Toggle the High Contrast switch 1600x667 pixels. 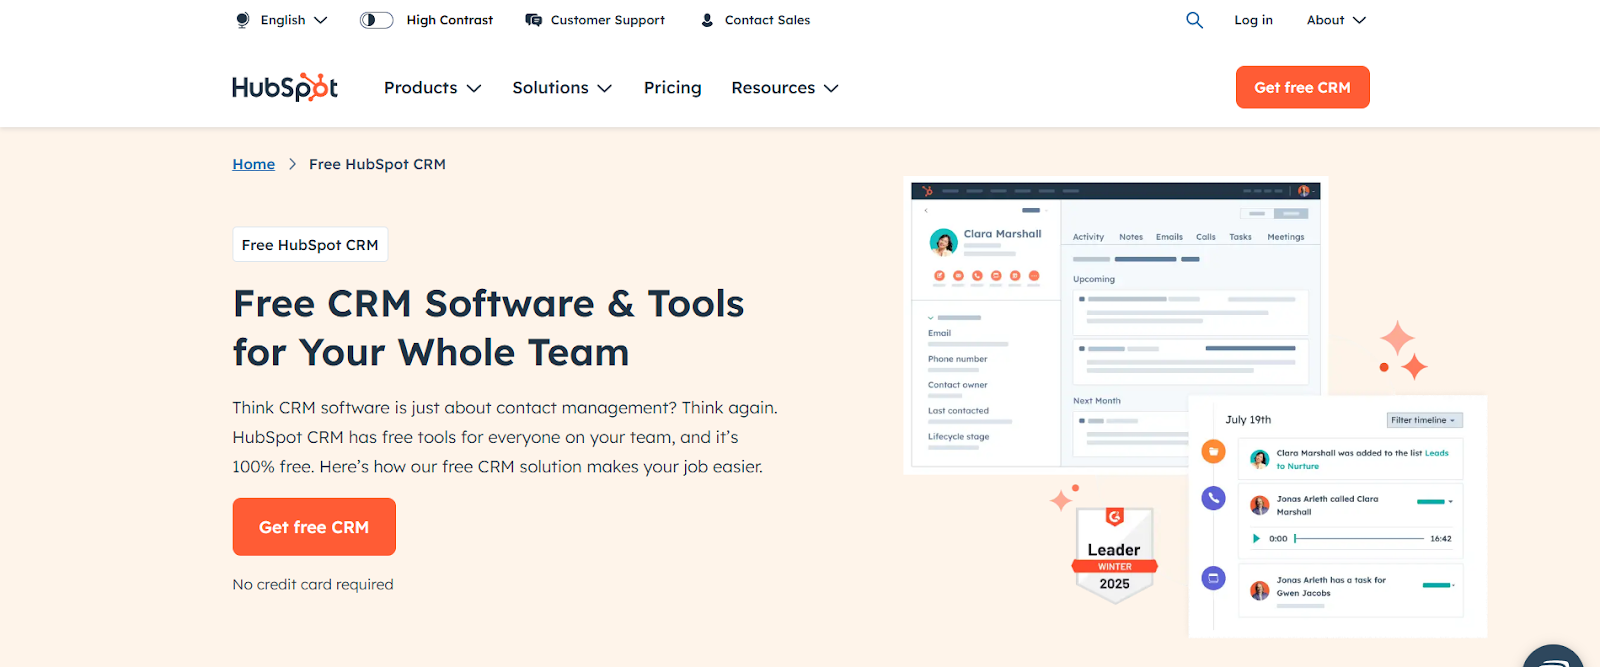pos(376,20)
